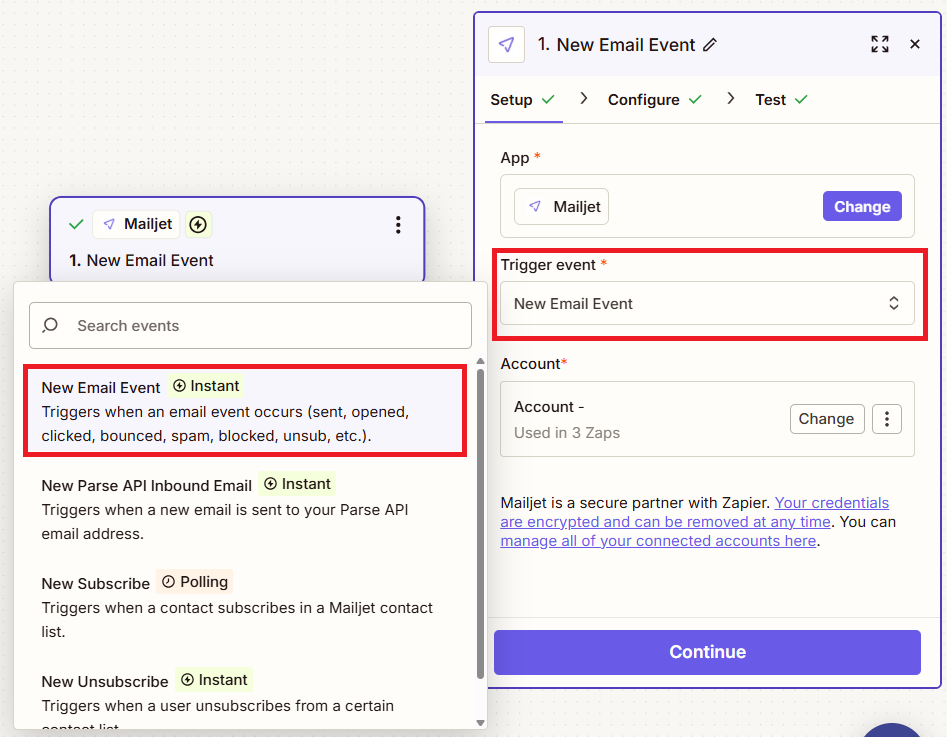The height and width of the screenshot is (737, 947).
Task: Click the Instant badge next to New Email Event
Action: [x=206, y=386]
